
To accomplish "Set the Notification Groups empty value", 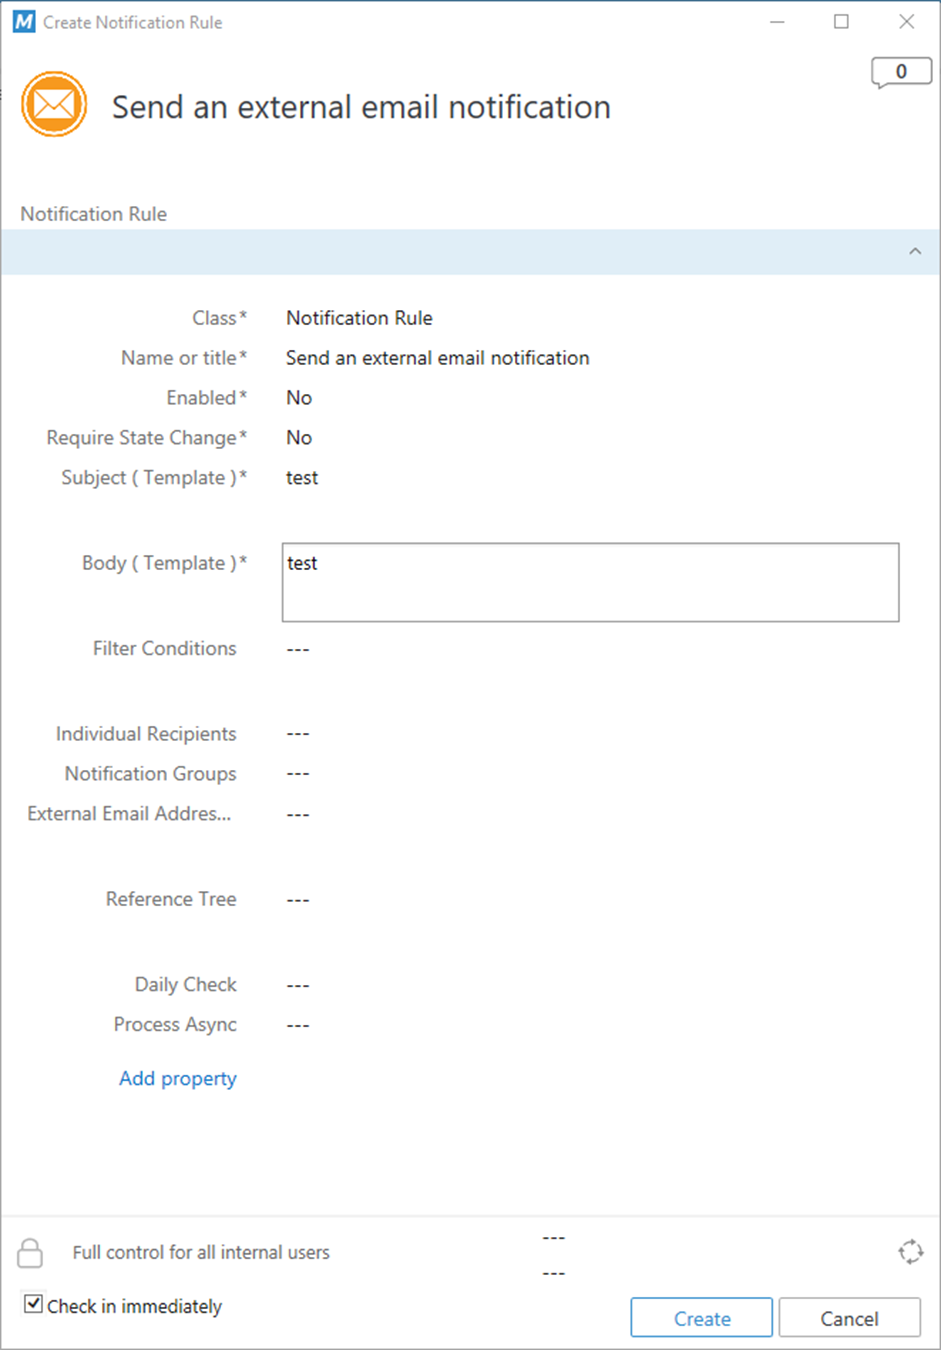I will coord(298,774).
